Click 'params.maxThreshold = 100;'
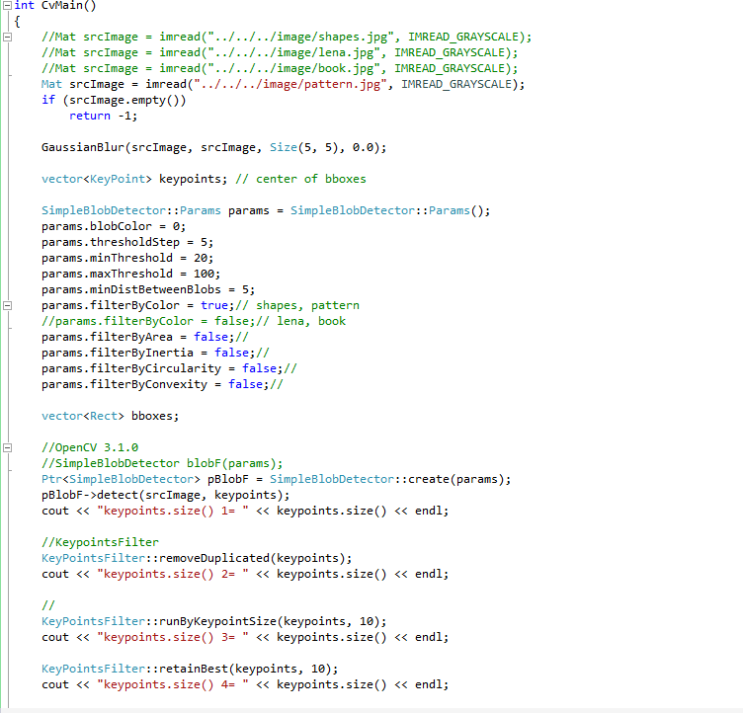The width and height of the screenshot is (743, 713). pyautogui.click(x=131, y=273)
